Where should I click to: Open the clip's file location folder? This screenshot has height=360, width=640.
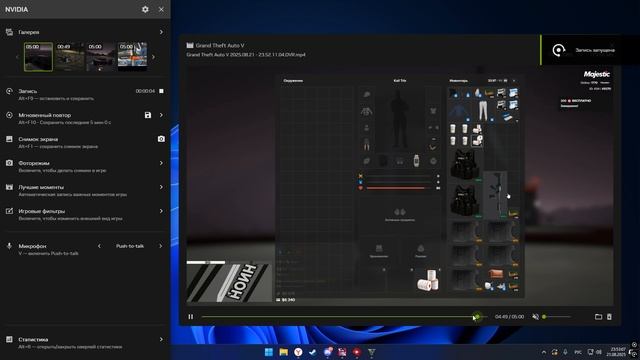point(598,317)
